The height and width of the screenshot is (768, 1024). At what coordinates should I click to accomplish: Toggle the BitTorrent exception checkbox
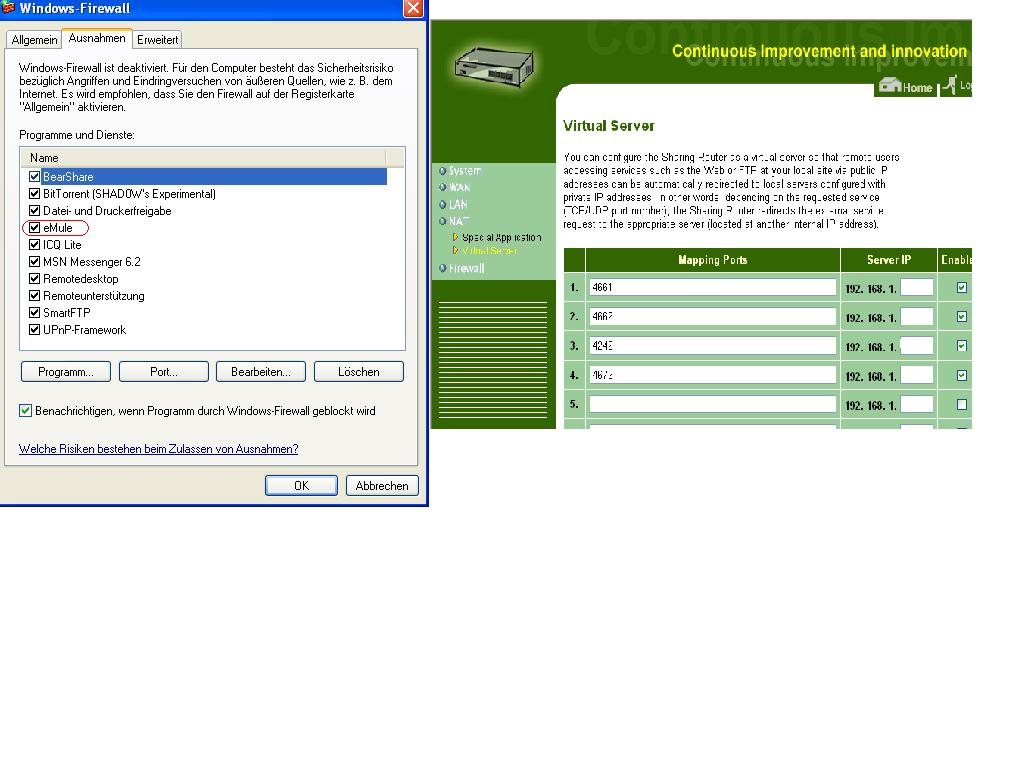35,193
